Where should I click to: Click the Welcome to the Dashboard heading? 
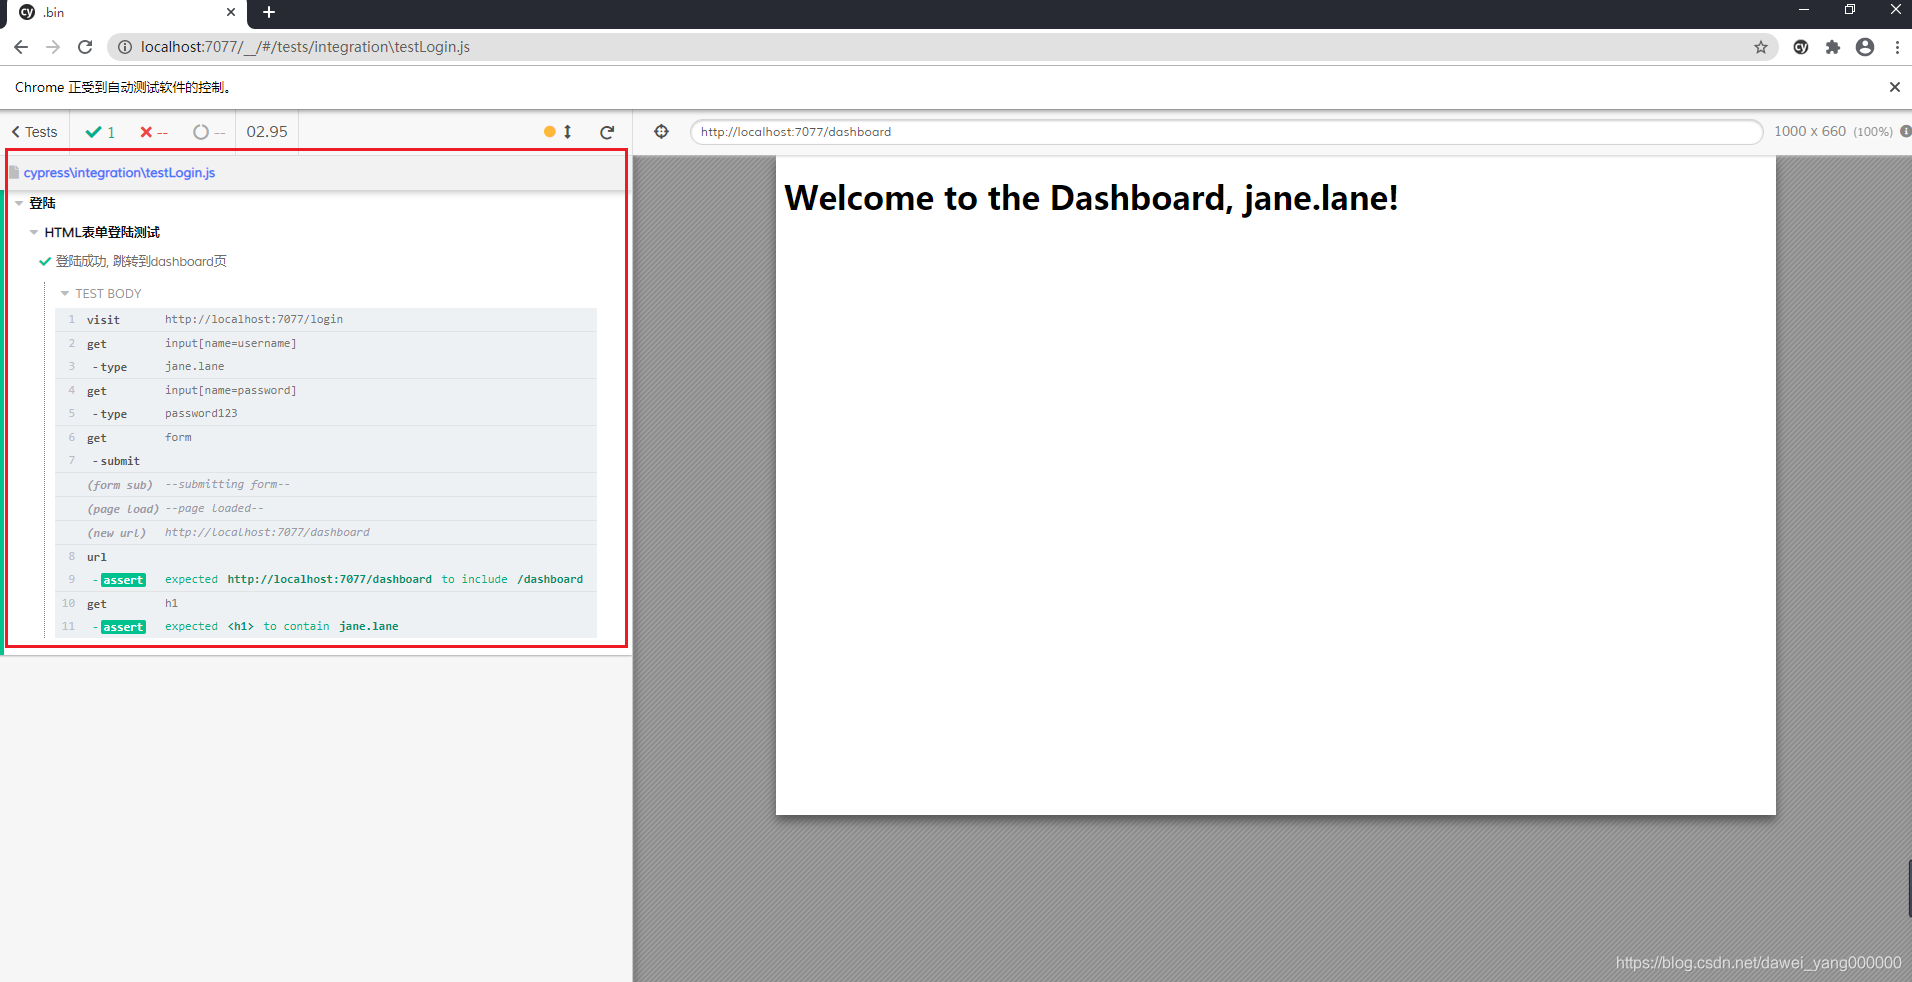[x=1091, y=198]
